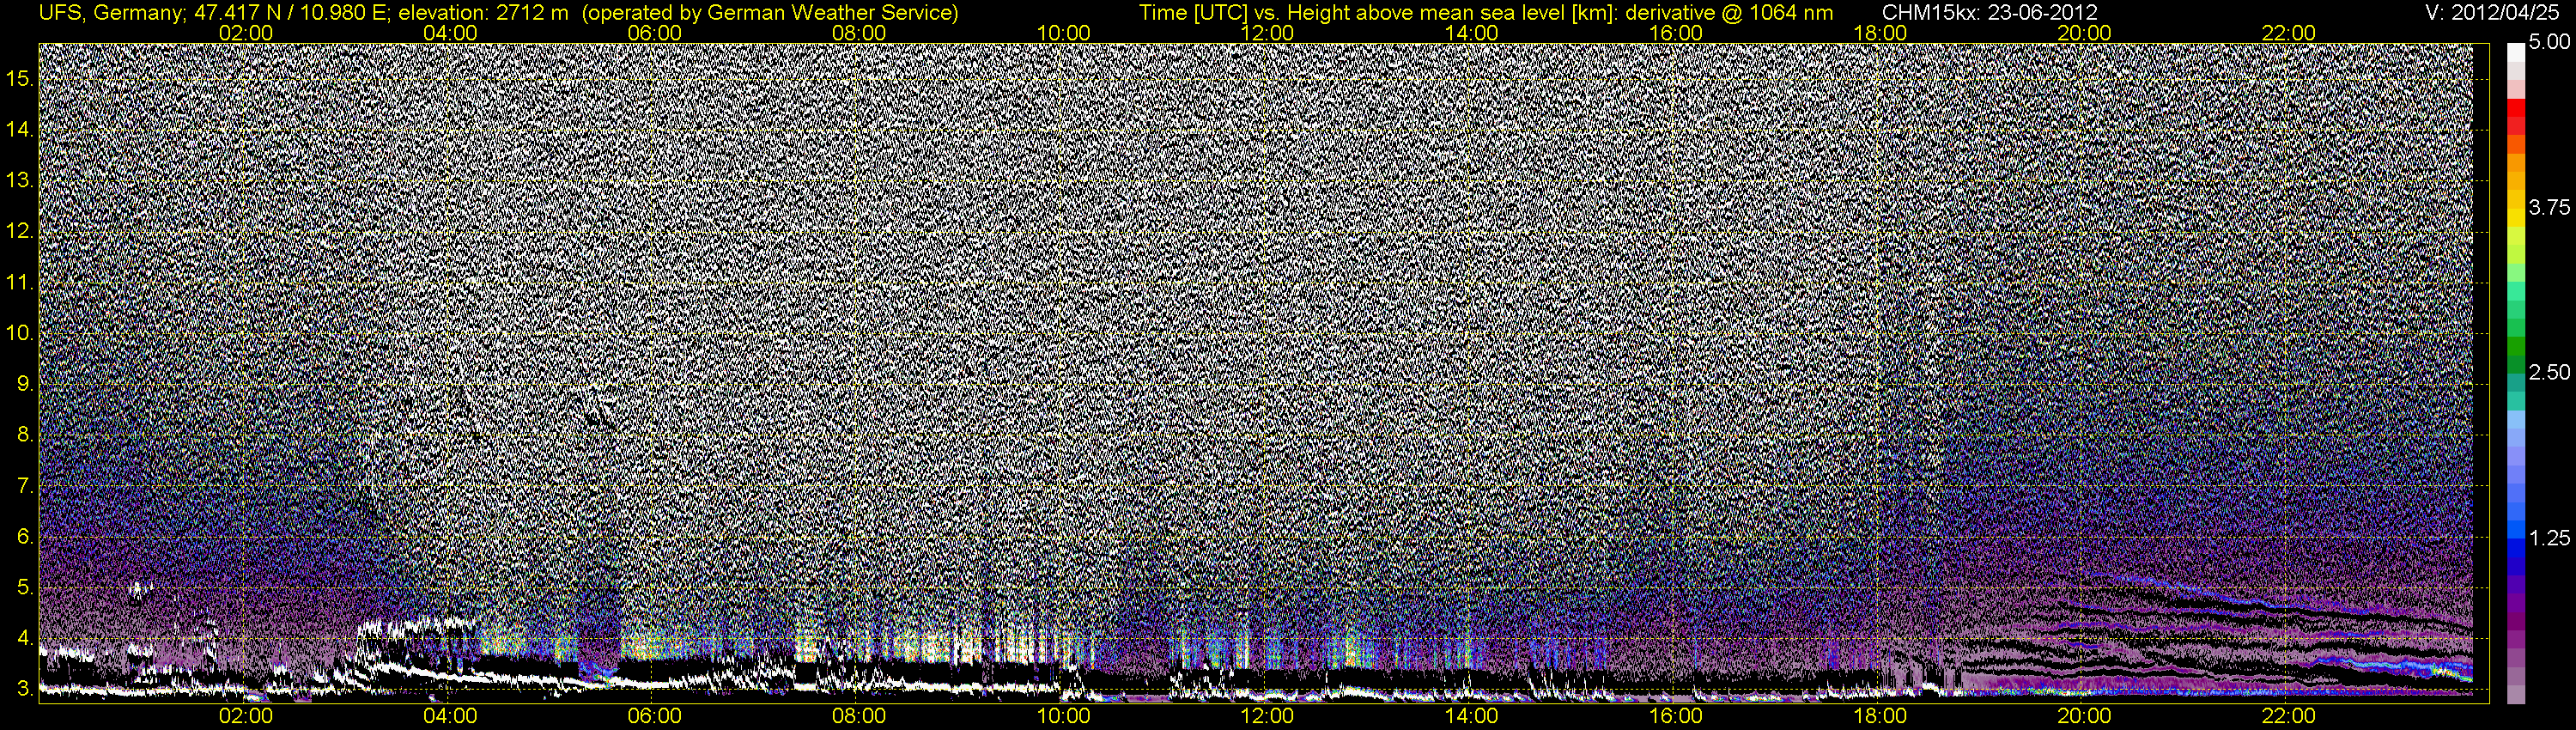Click the '5.' height axis label
This screenshot has width=2576, height=730.
pyautogui.click(x=27, y=588)
